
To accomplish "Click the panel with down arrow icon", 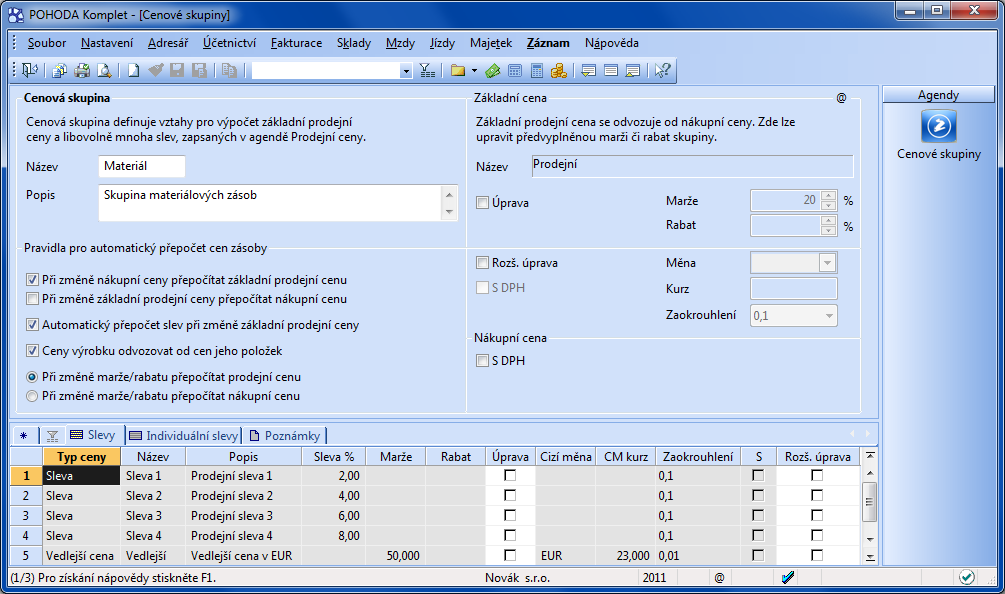I will click(x=588, y=70).
